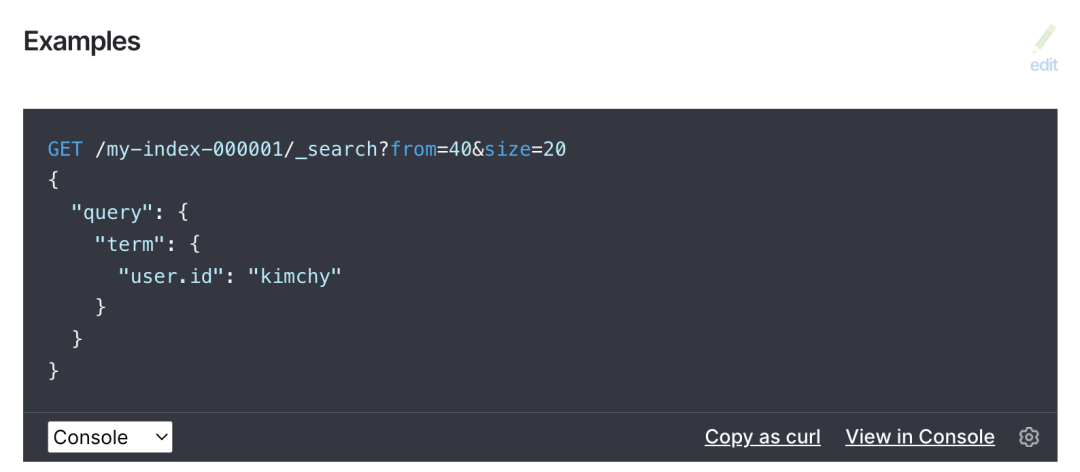Click the "query" key in code
The image size is (1080, 472).
click(112, 213)
